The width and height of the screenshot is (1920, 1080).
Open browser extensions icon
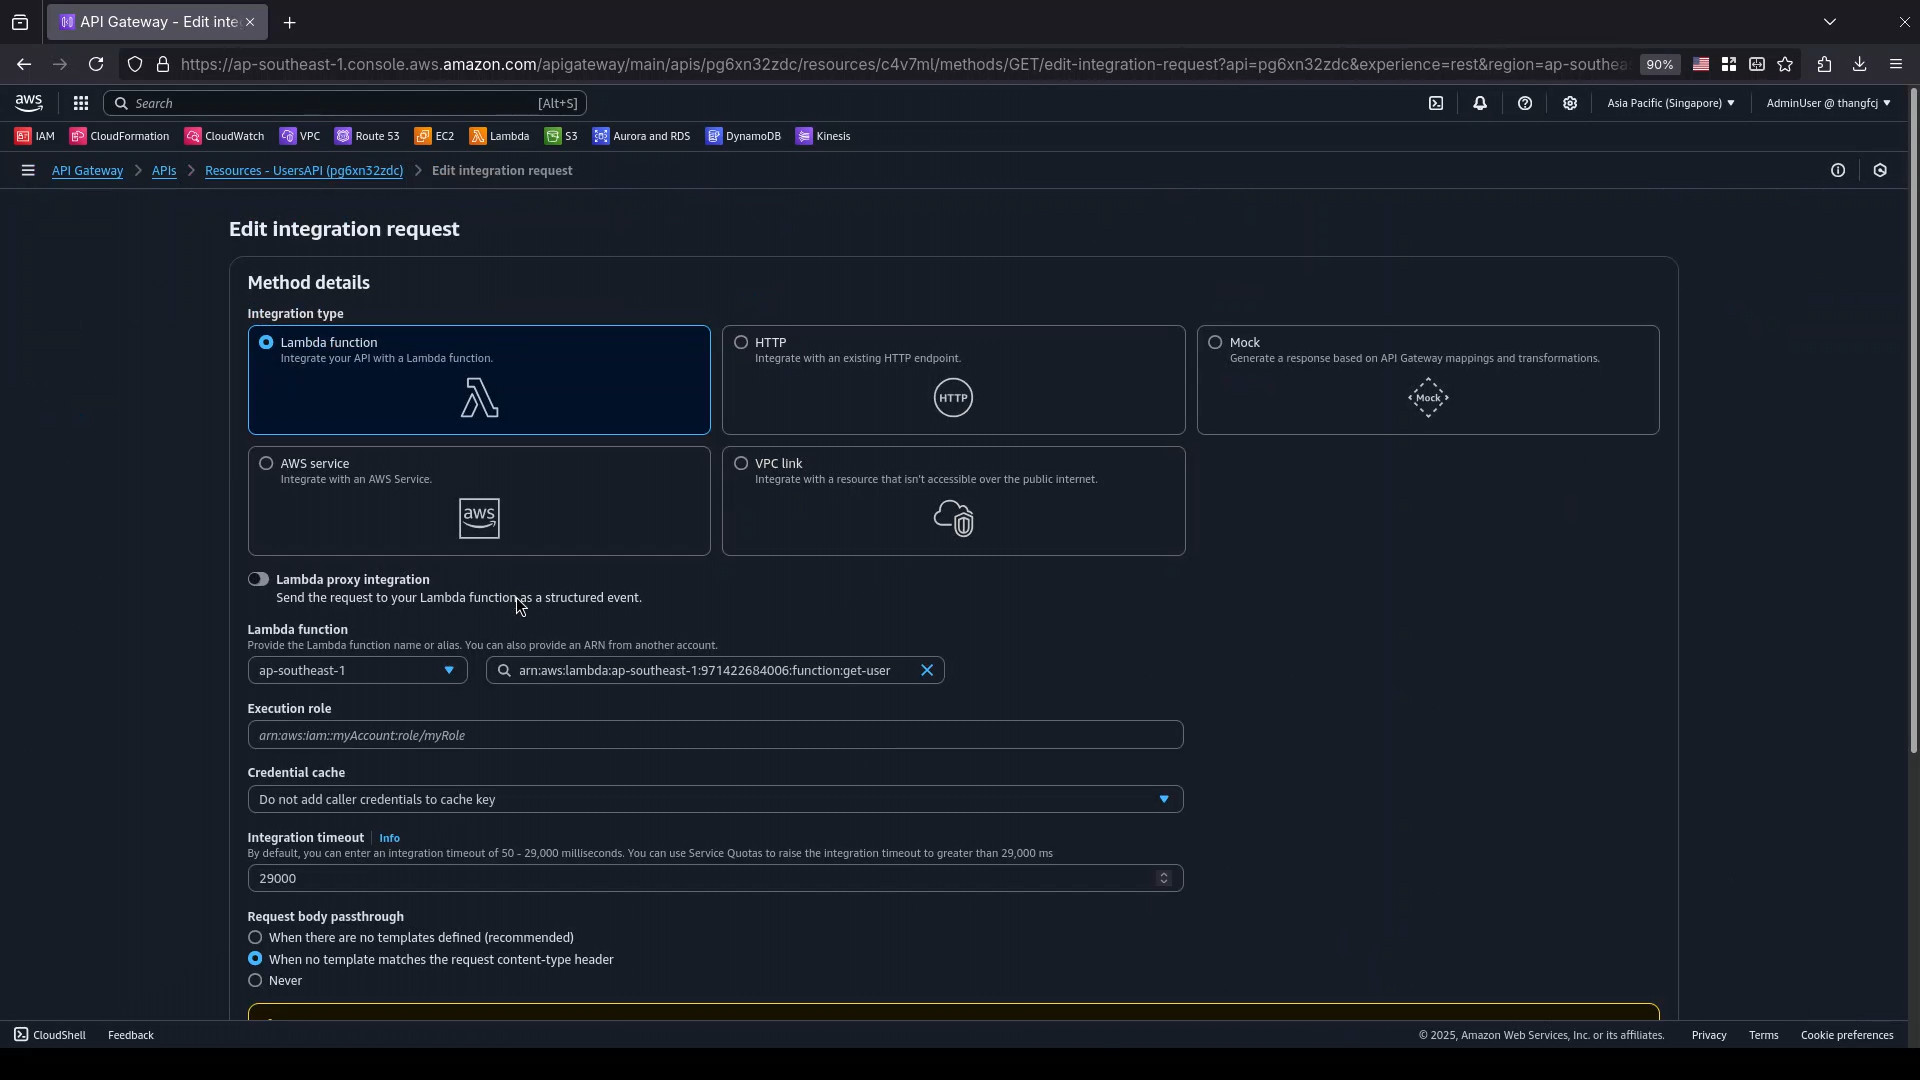tap(1824, 65)
